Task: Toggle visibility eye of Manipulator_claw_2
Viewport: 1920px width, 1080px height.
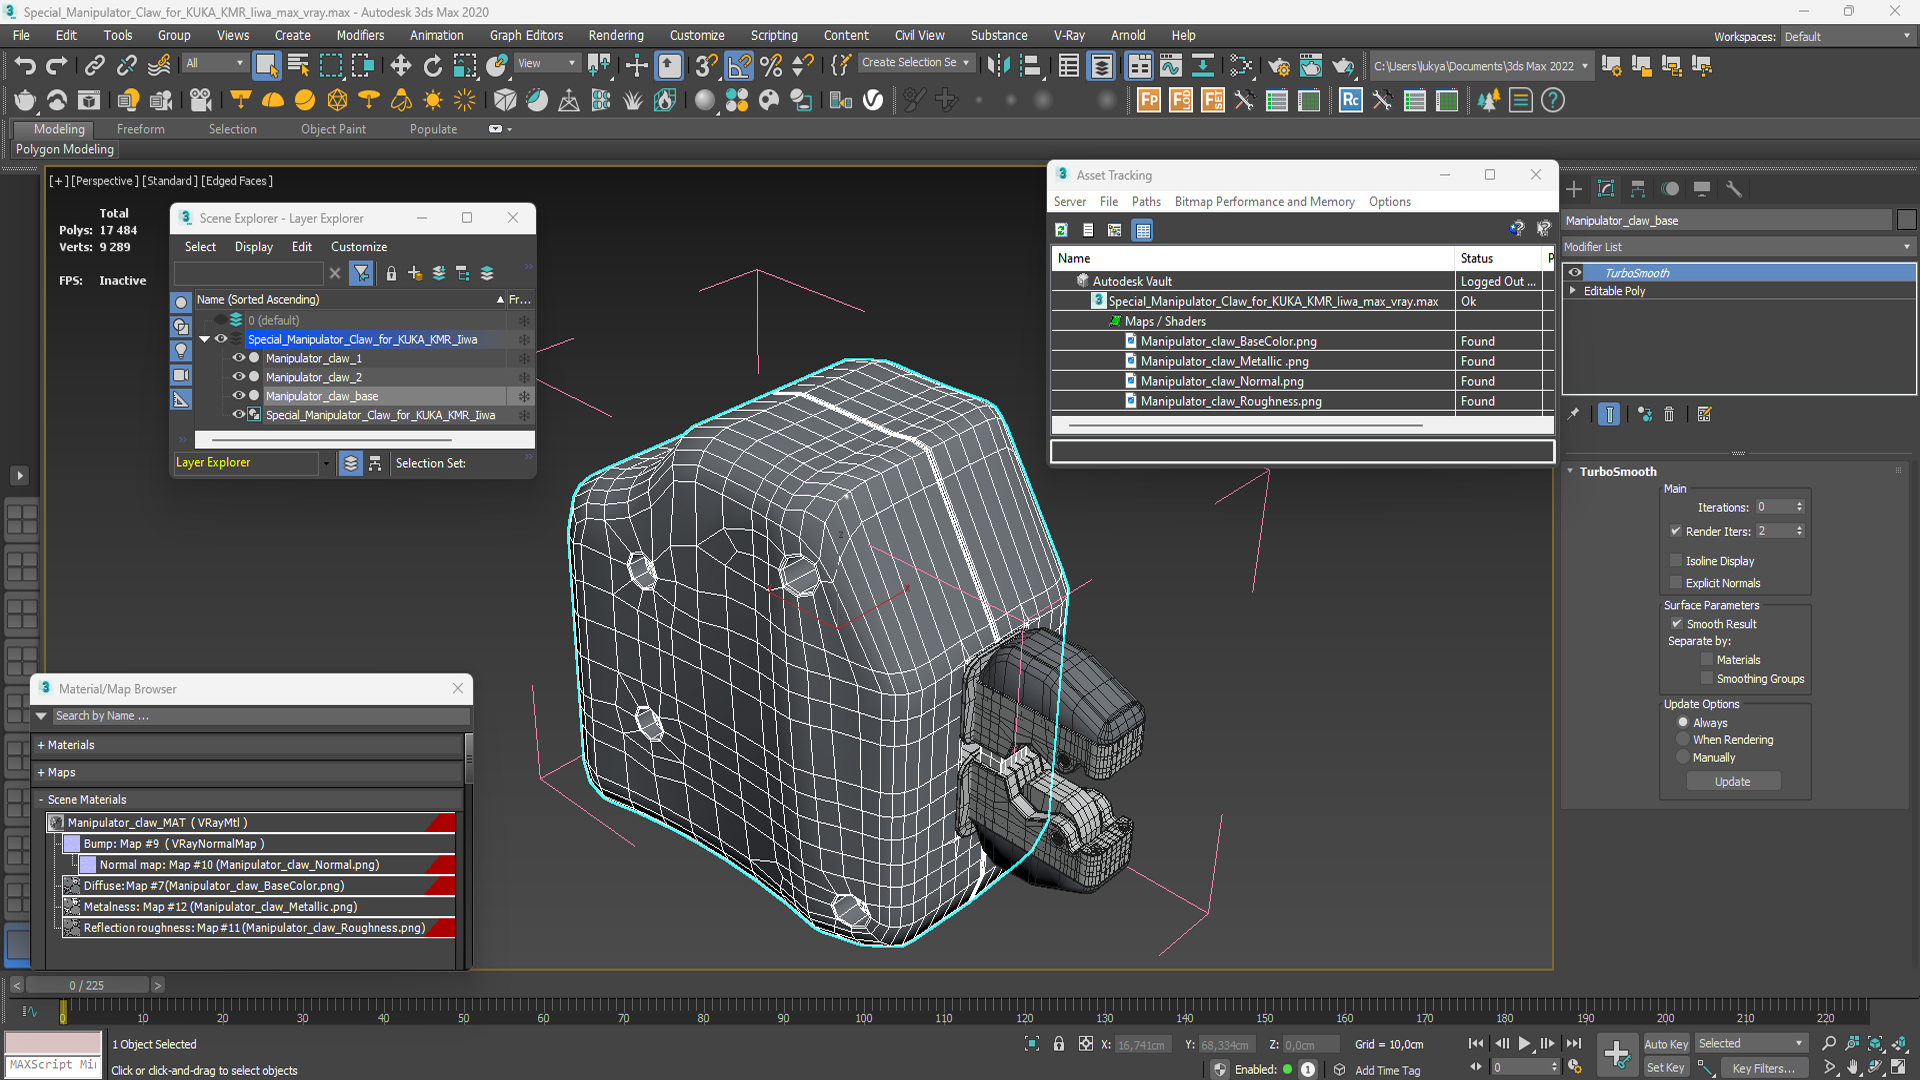Action: point(239,377)
